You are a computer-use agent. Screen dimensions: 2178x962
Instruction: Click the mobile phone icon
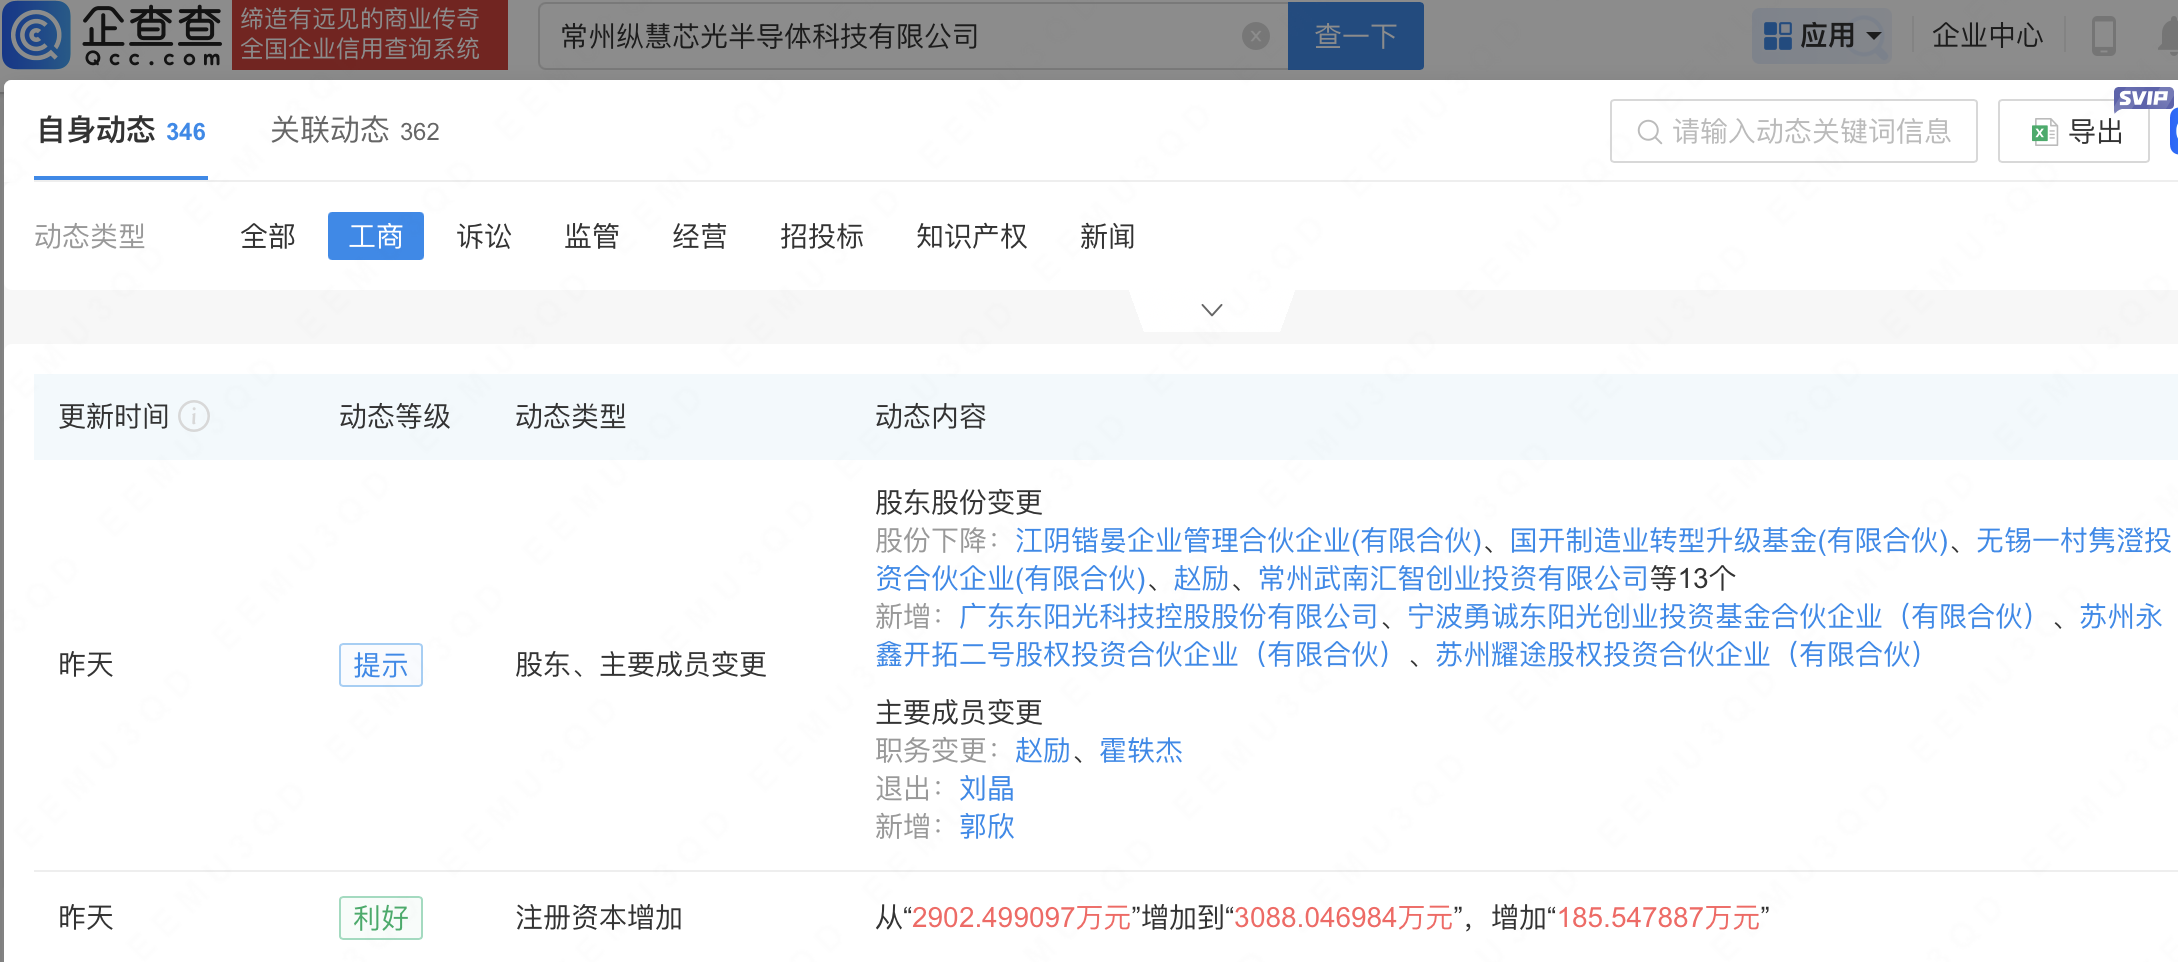[x=2104, y=36]
